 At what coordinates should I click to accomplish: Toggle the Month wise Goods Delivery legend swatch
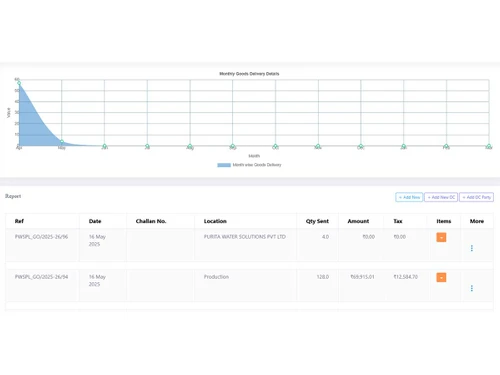224,165
